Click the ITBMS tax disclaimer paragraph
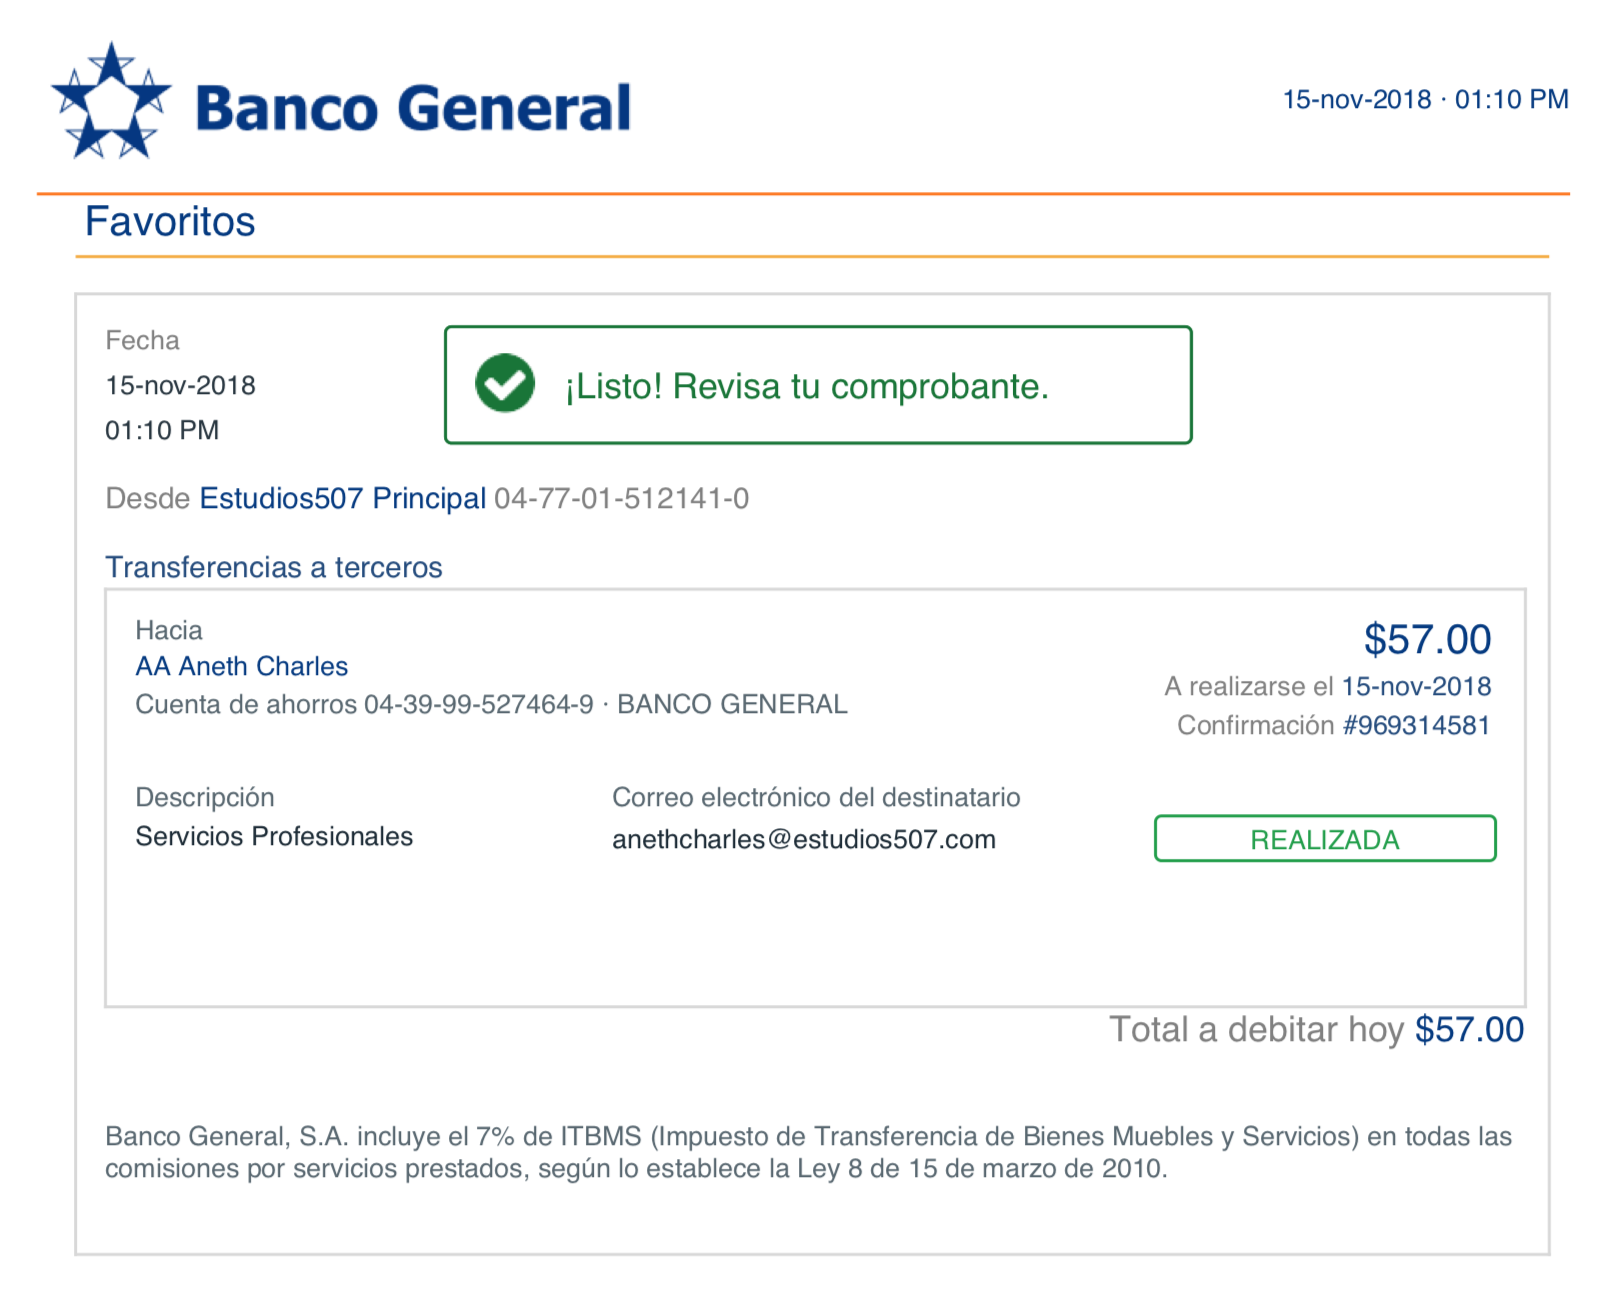Image resolution: width=1619 pixels, height=1297 pixels. pyautogui.click(x=808, y=1152)
